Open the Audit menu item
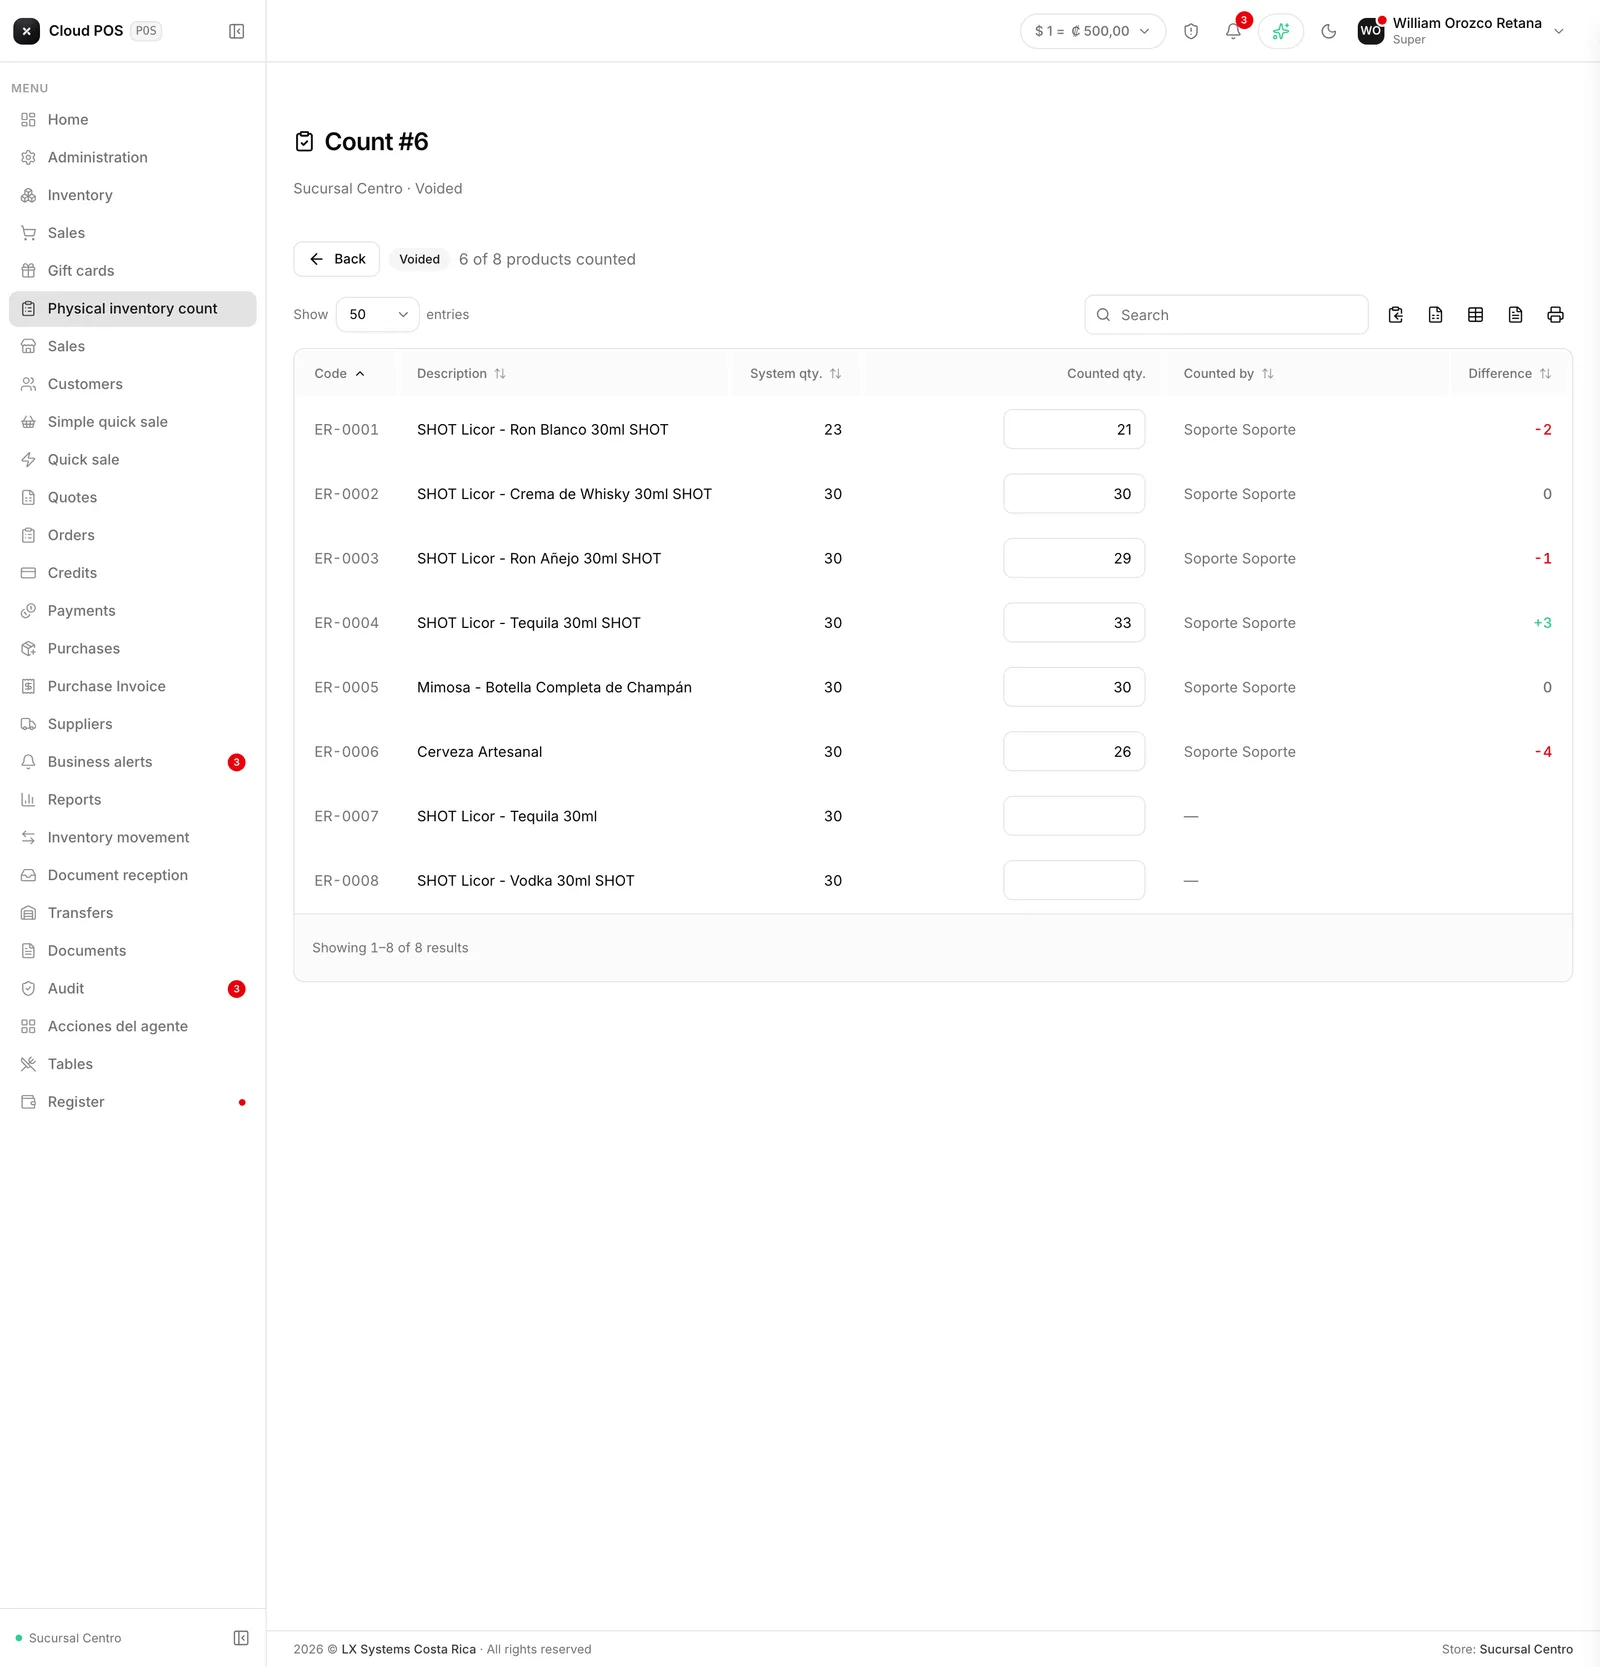This screenshot has height=1667, width=1600. [x=133, y=989]
